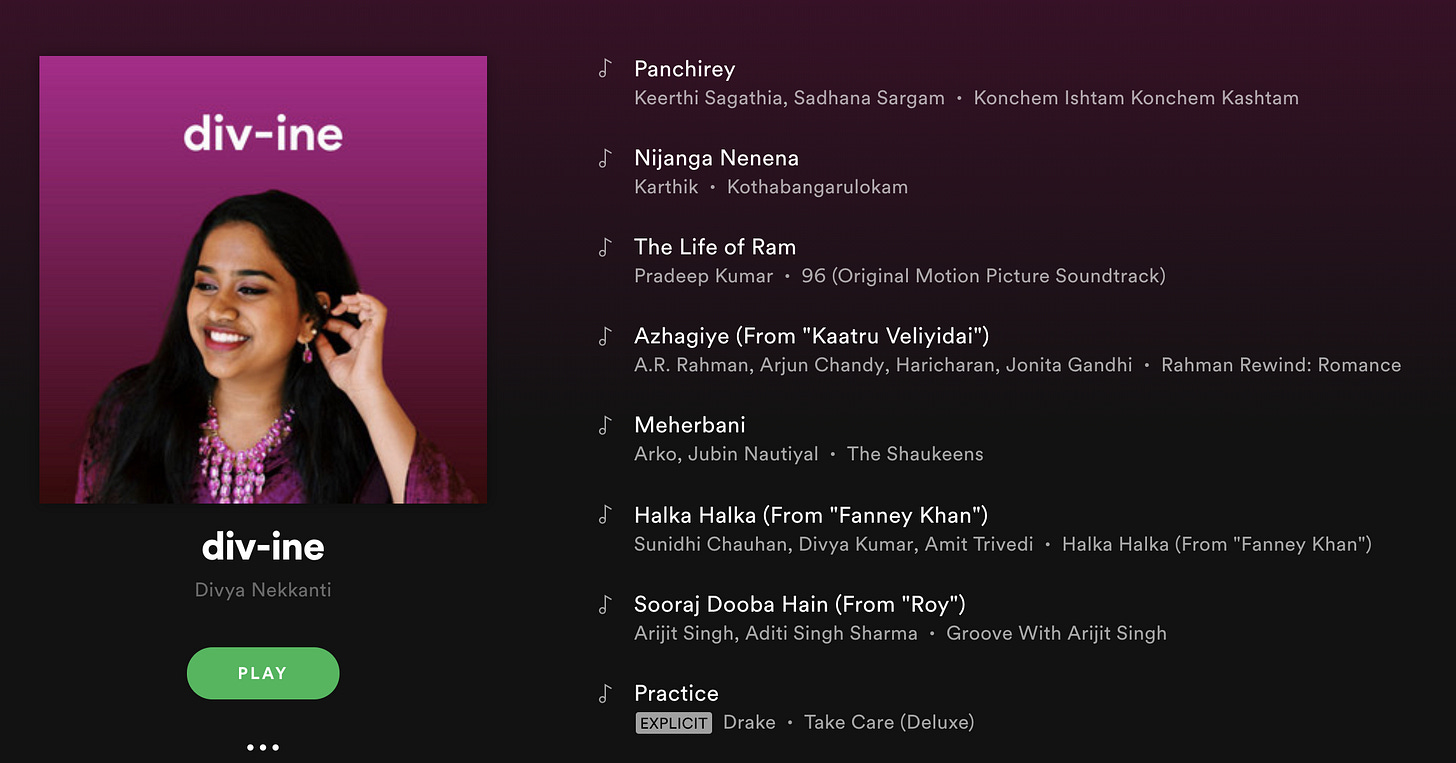Image resolution: width=1456 pixels, height=763 pixels.
Task: Click music note icon beside Nijanga Nenena
Action: click(604, 158)
